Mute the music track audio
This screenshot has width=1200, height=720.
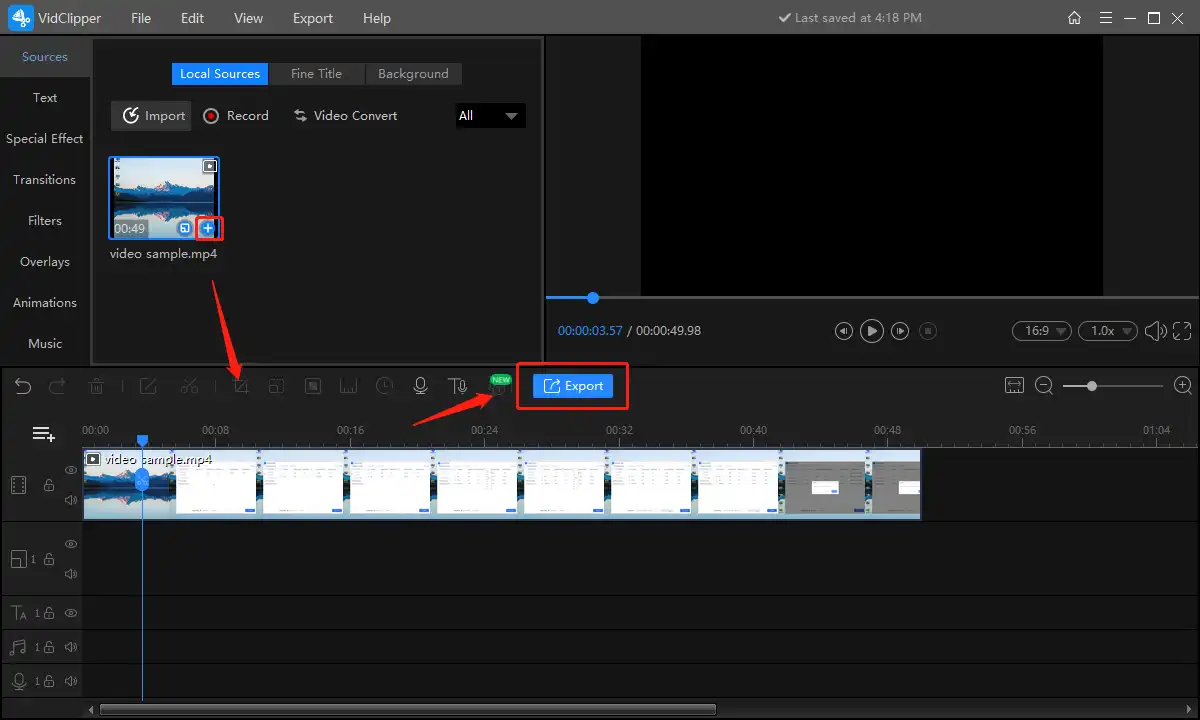click(x=71, y=647)
